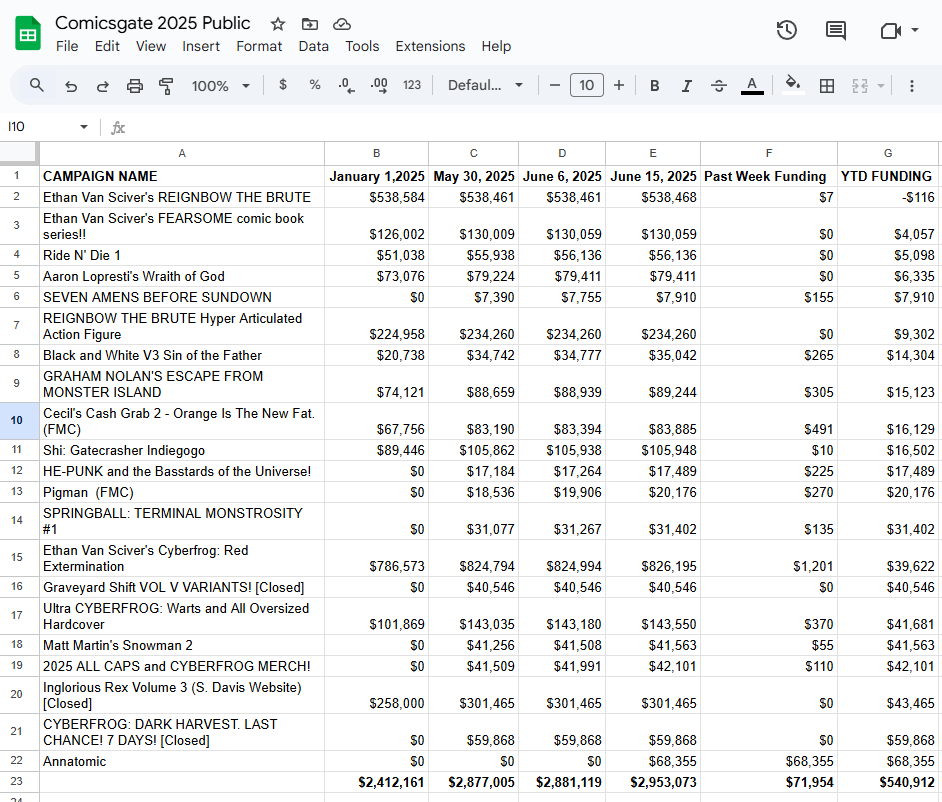Open the borders tool
Screen dimensions: 942x802
(827, 86)
